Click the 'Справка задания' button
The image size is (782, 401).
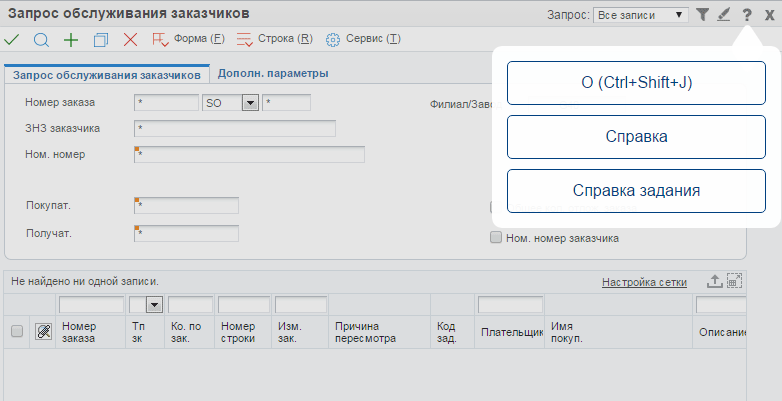coord(636,191)
